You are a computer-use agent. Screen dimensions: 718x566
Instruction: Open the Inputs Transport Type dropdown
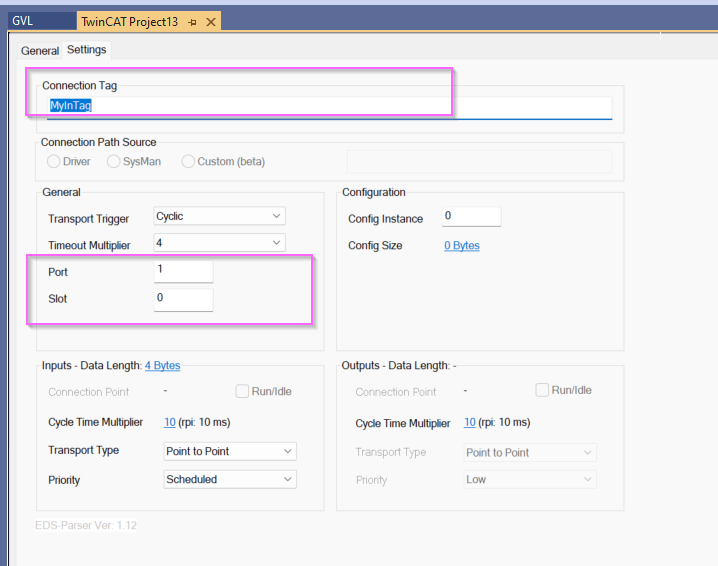[230, 451]
